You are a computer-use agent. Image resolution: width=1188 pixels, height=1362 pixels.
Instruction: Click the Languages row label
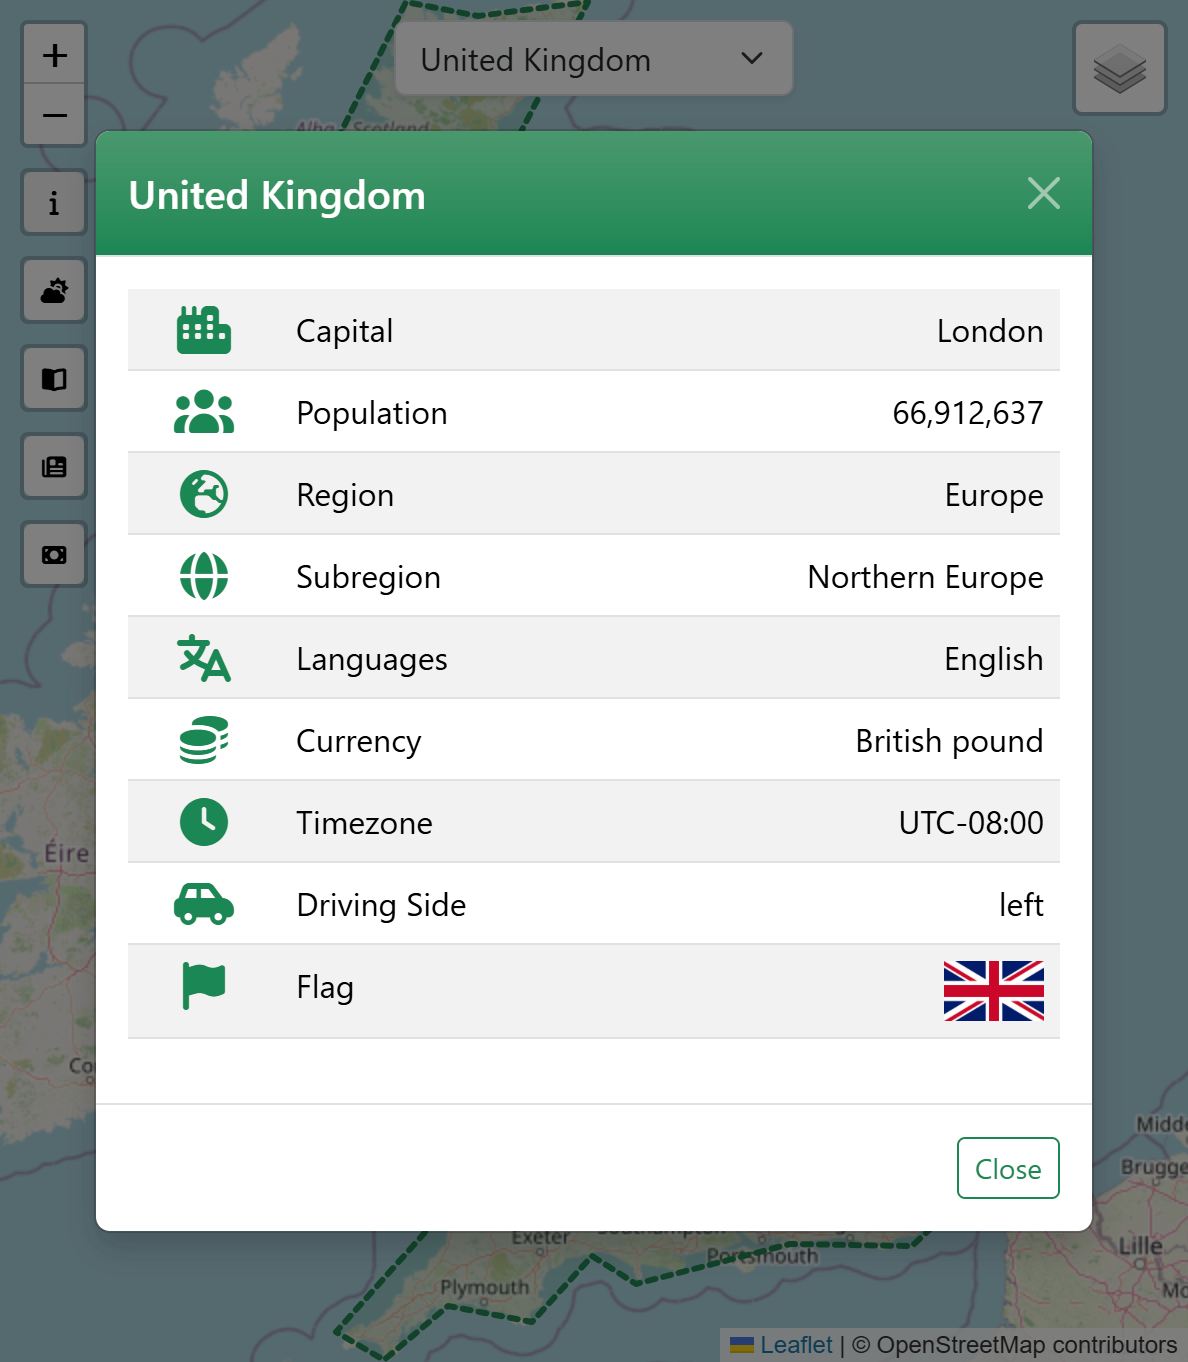tap(372, 659)
